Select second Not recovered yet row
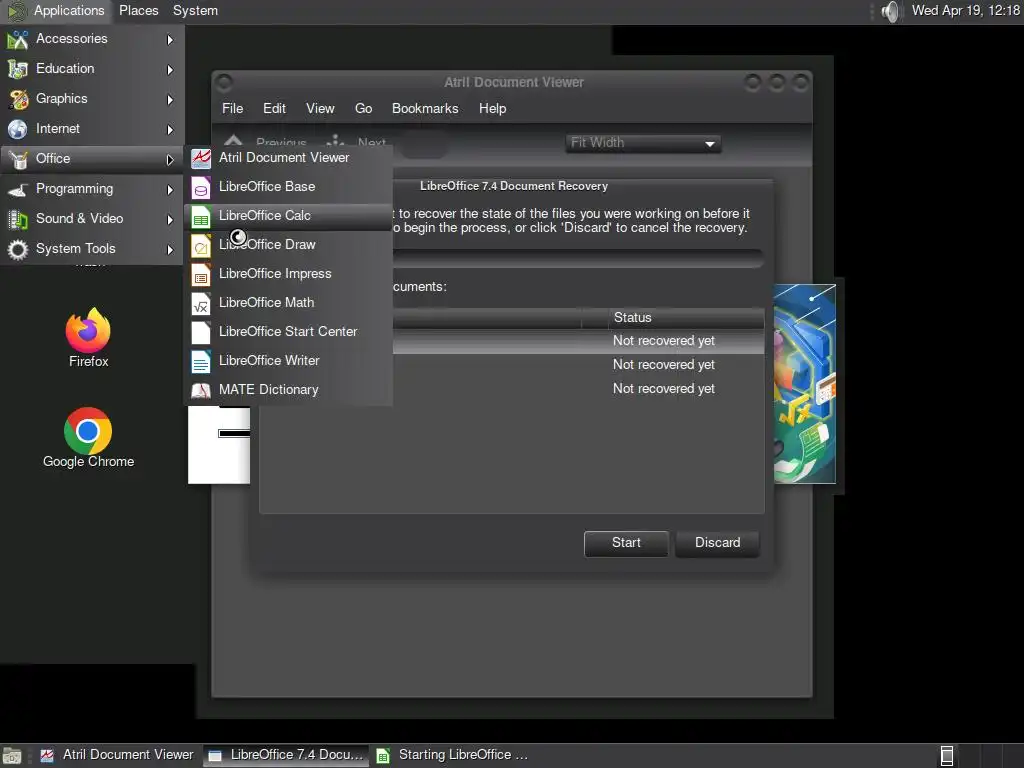This screenshot has width=1024, height=768. 578,365
